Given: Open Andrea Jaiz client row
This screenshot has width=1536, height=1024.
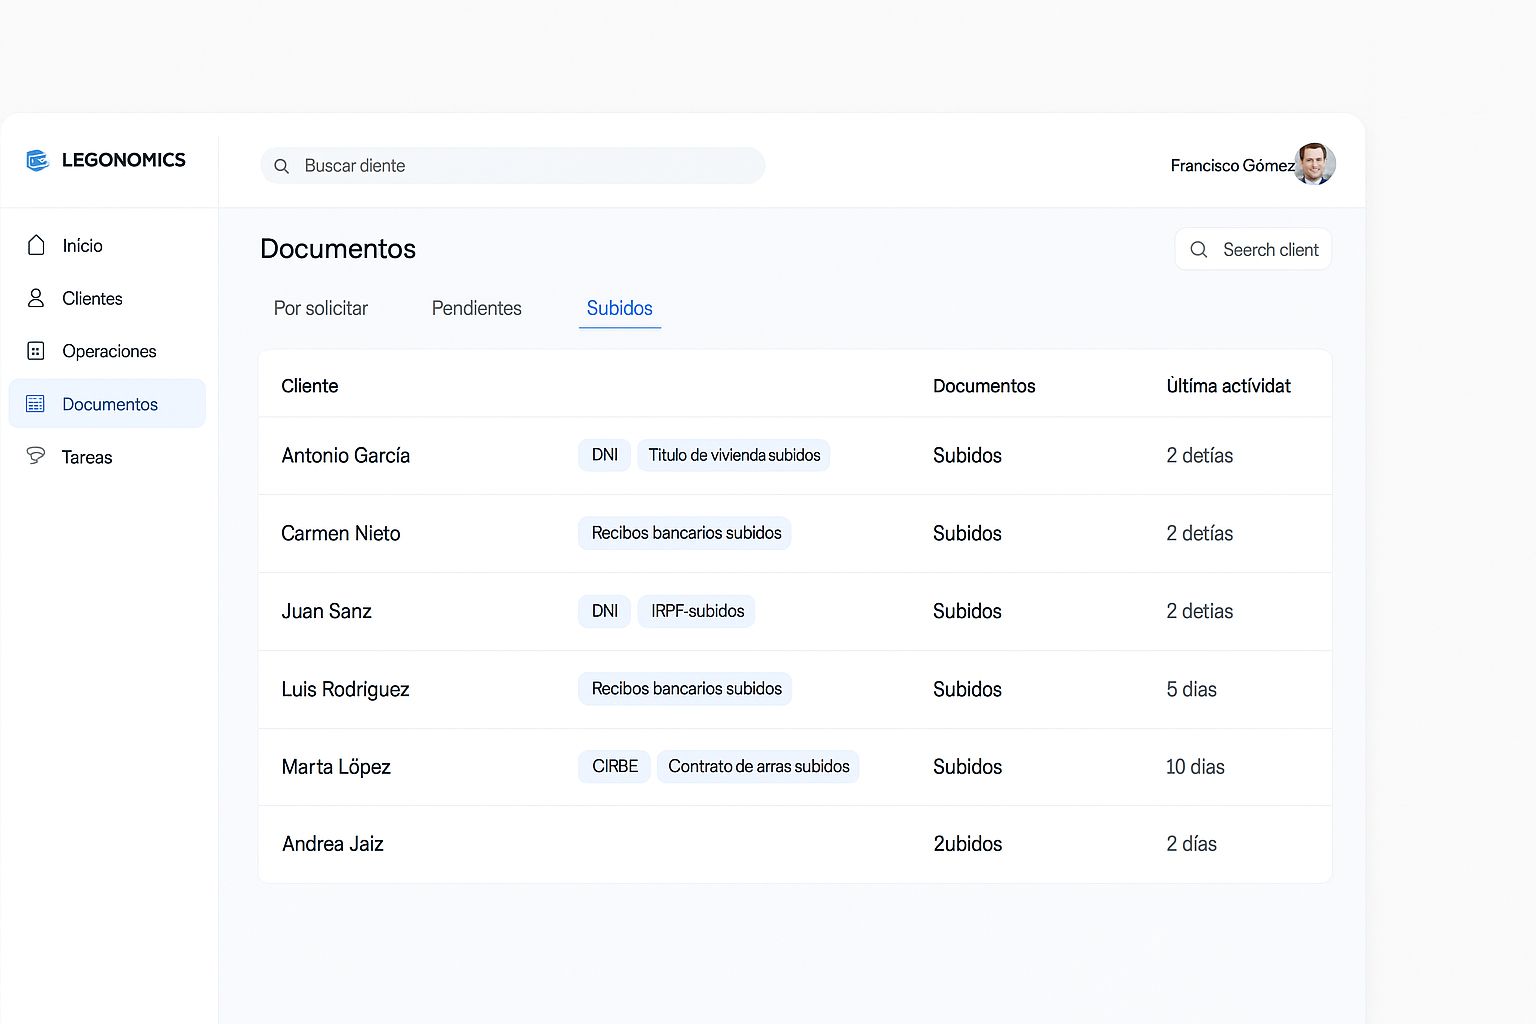Looking at the screenshot, I should point(333,844).
